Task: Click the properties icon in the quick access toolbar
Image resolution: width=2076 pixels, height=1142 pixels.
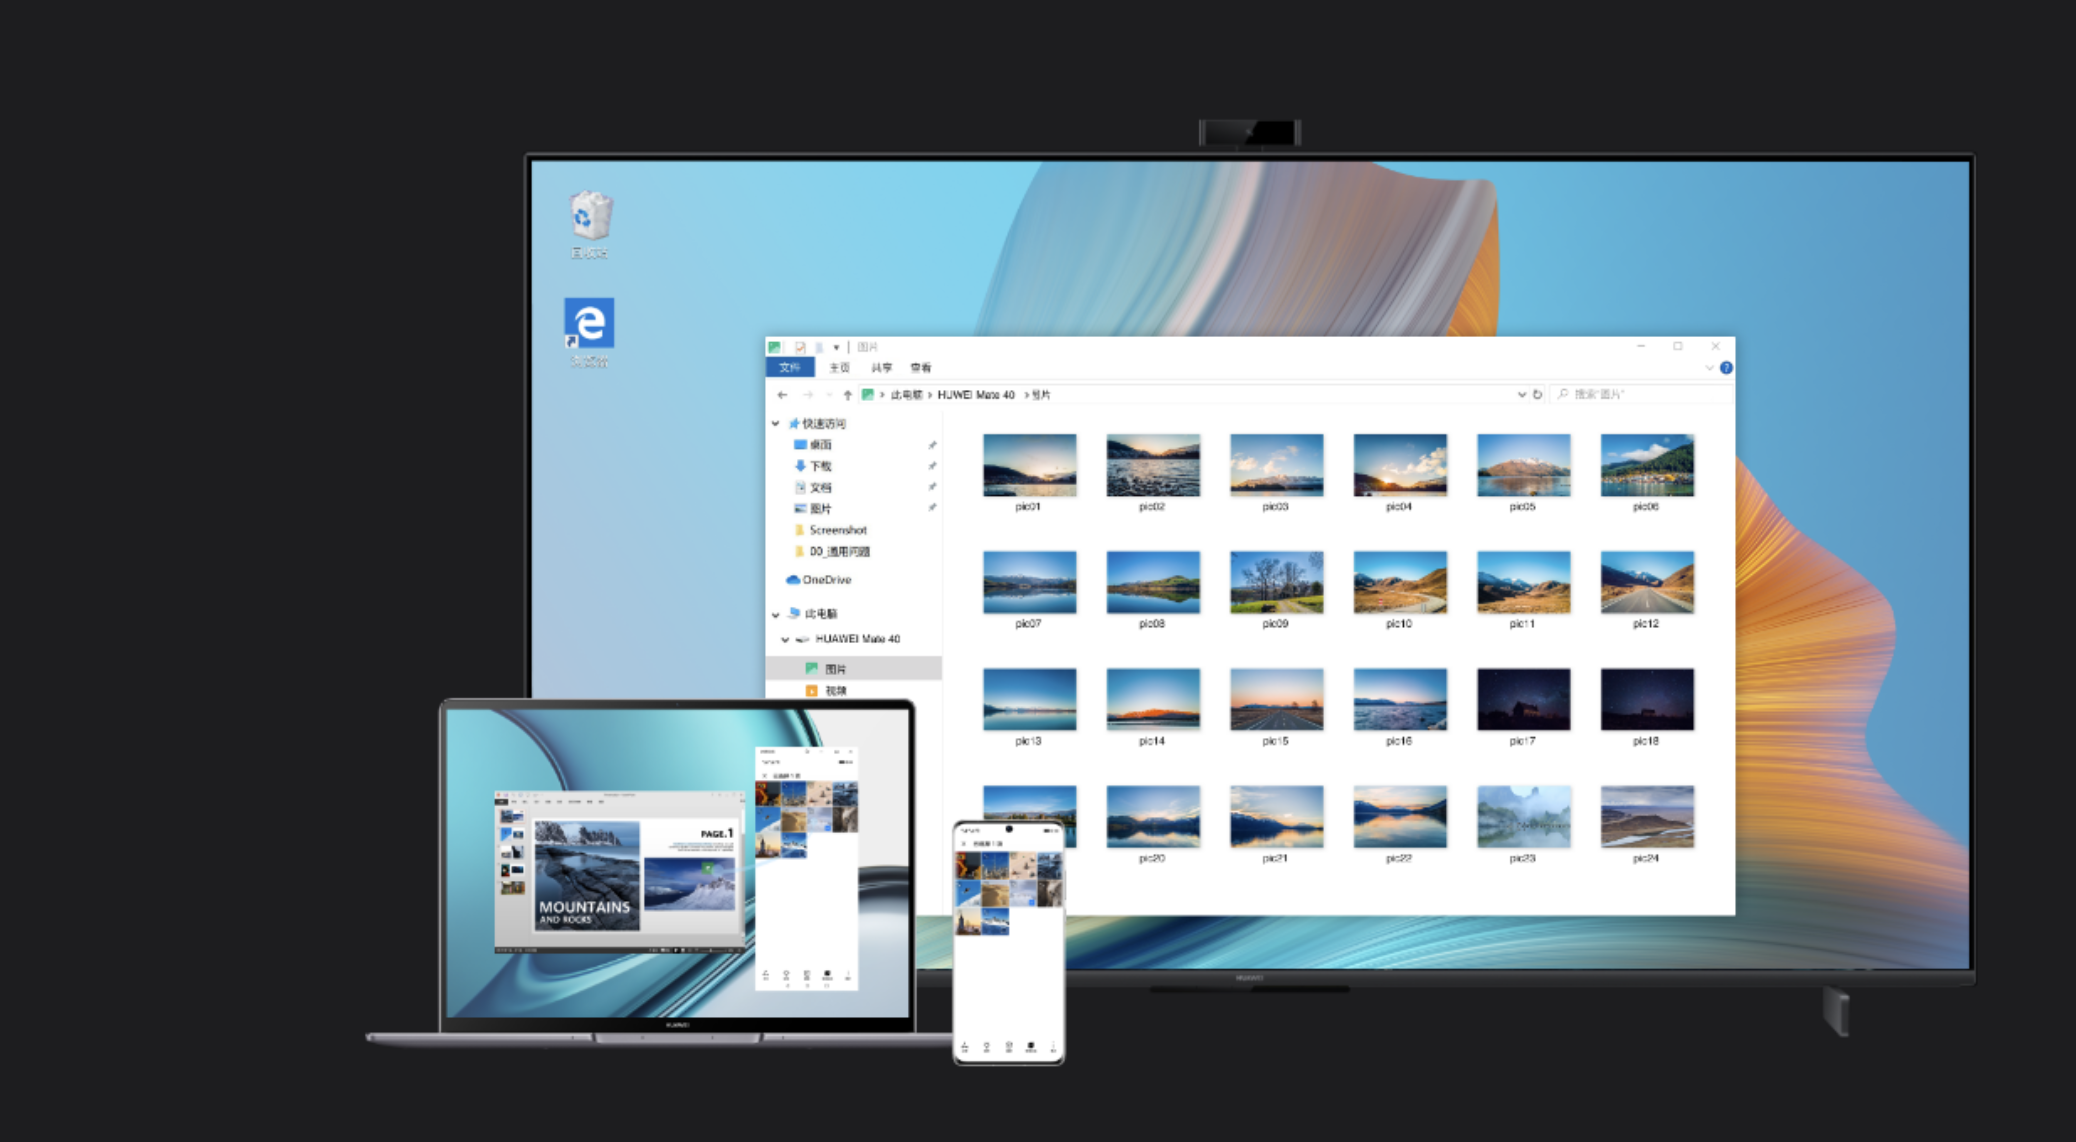Action: tap(800, 347)
